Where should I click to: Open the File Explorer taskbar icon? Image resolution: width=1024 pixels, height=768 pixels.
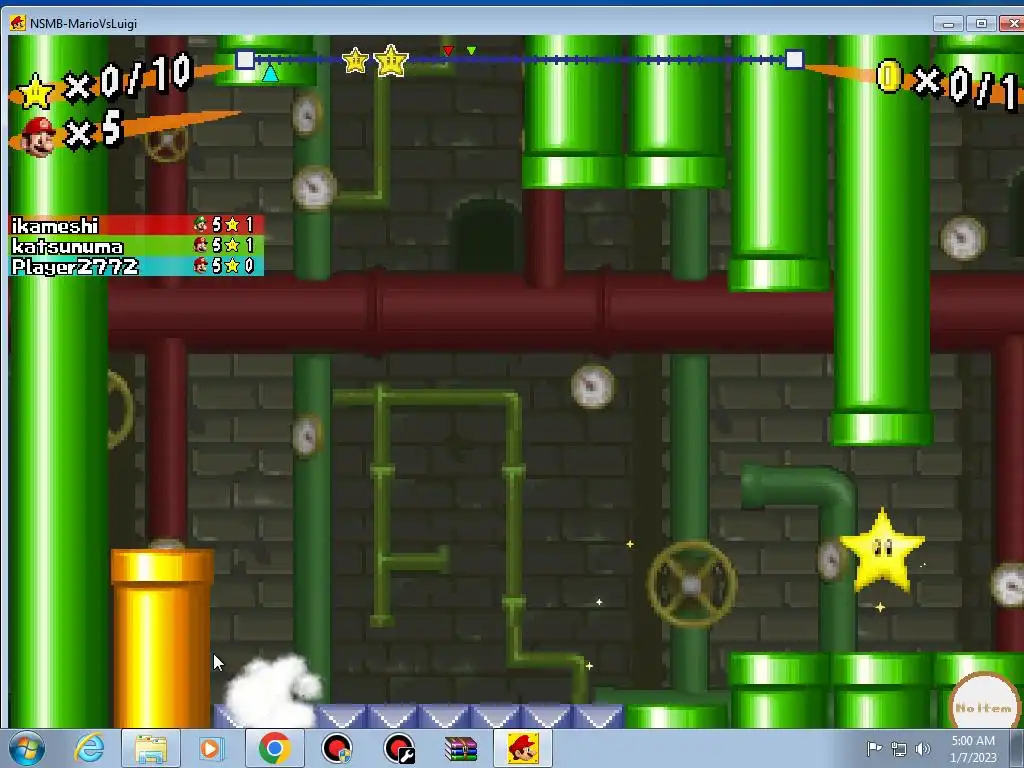tap(151, 749)
